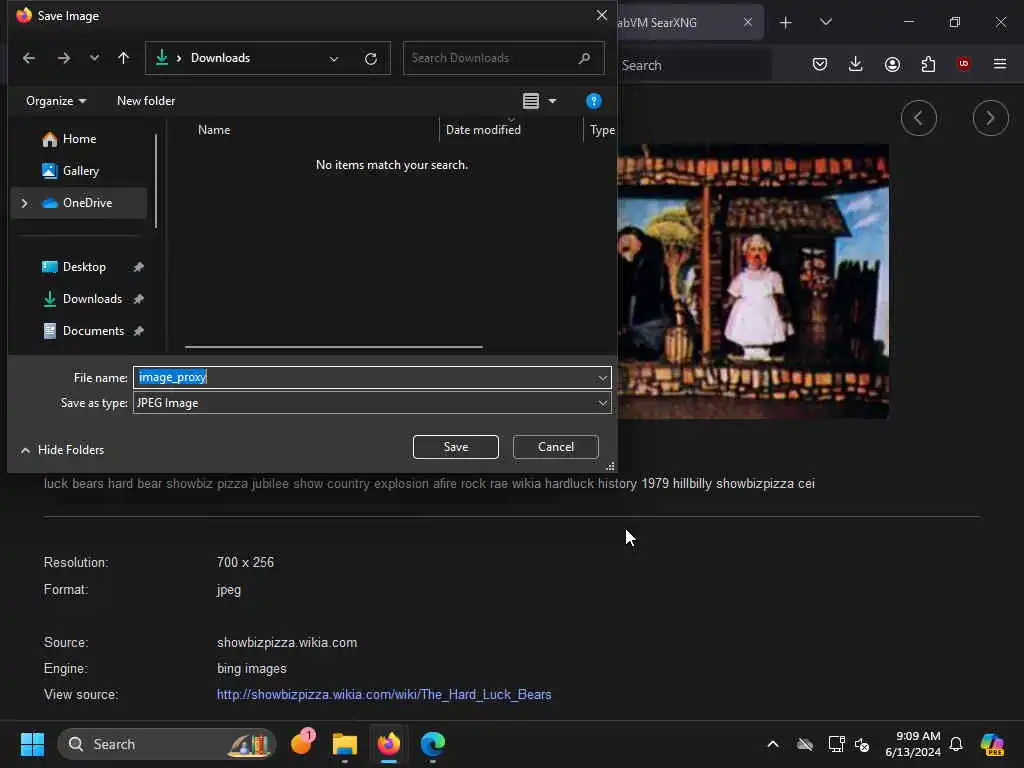Collapse folders with Hide Folders
The width and height of the screenshot is (1024, 768).
[x=63, y=450]
